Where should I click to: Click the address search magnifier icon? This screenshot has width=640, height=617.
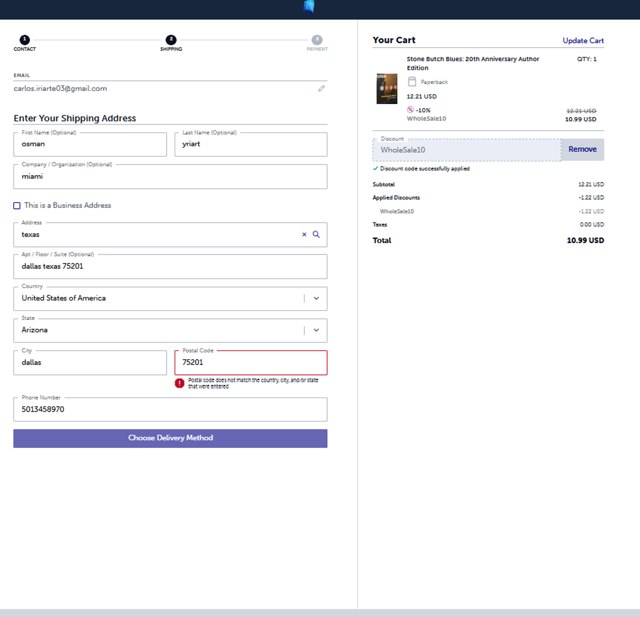[x=316, y=234]
